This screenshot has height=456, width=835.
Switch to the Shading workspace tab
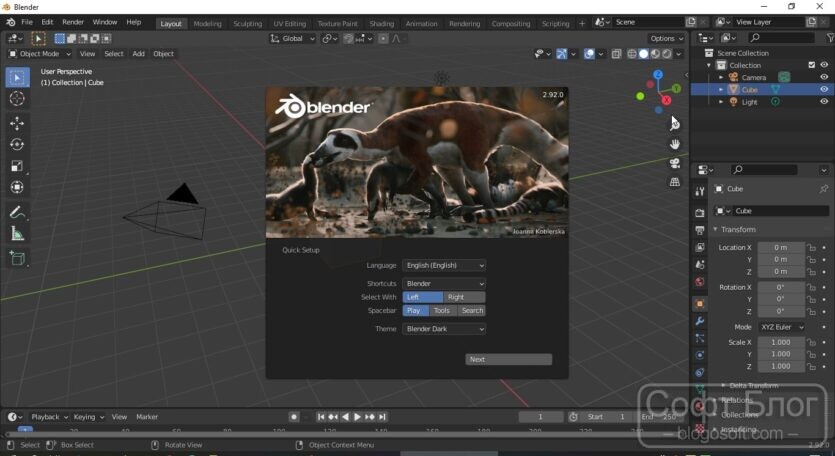click(x=382, y=24)
